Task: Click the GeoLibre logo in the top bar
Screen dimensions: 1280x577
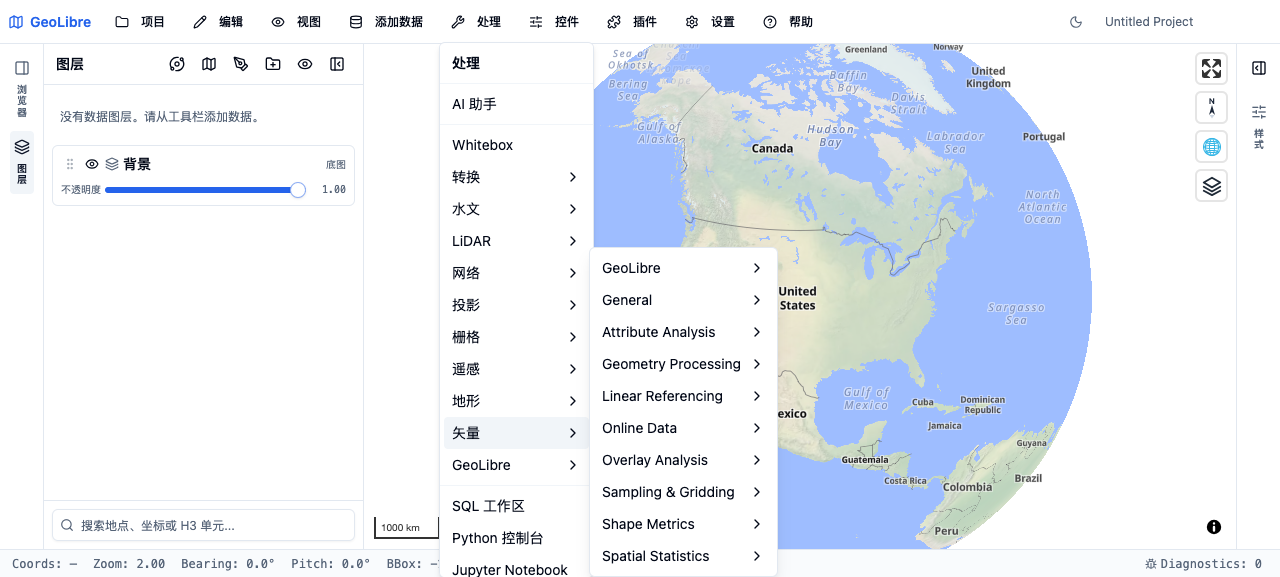Action: click(50, 22)
